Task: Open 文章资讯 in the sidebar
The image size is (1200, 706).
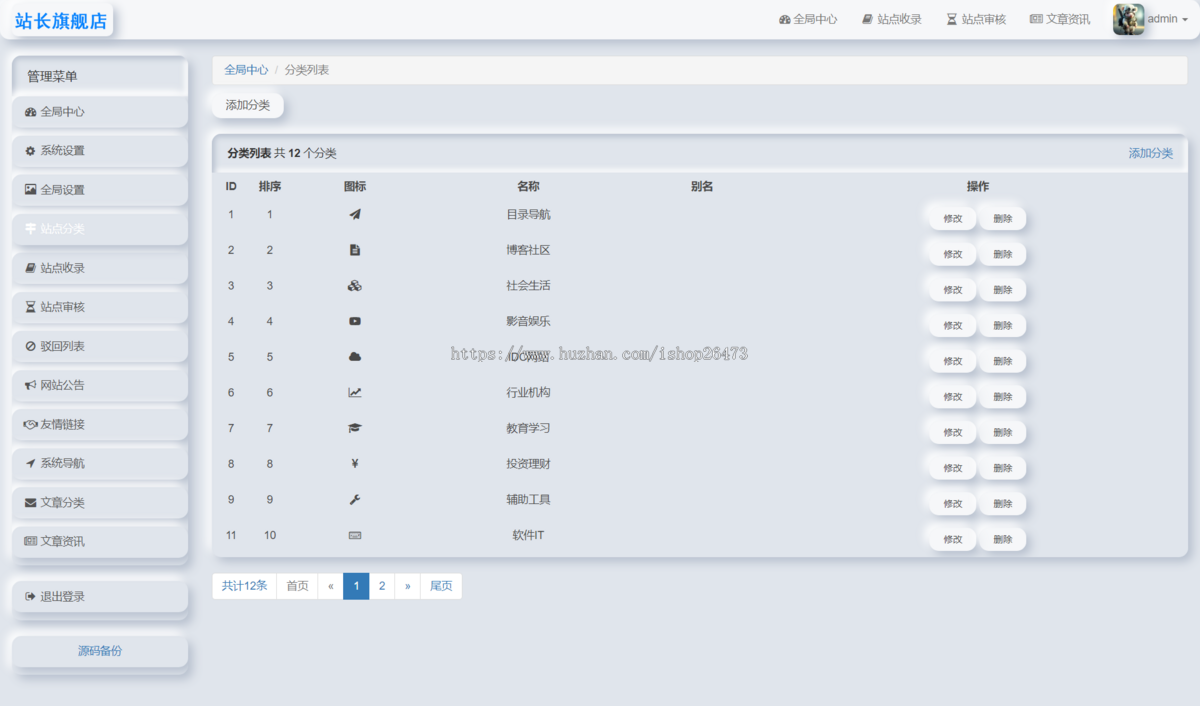Action: pyautogui.click(x=100, y=541)
